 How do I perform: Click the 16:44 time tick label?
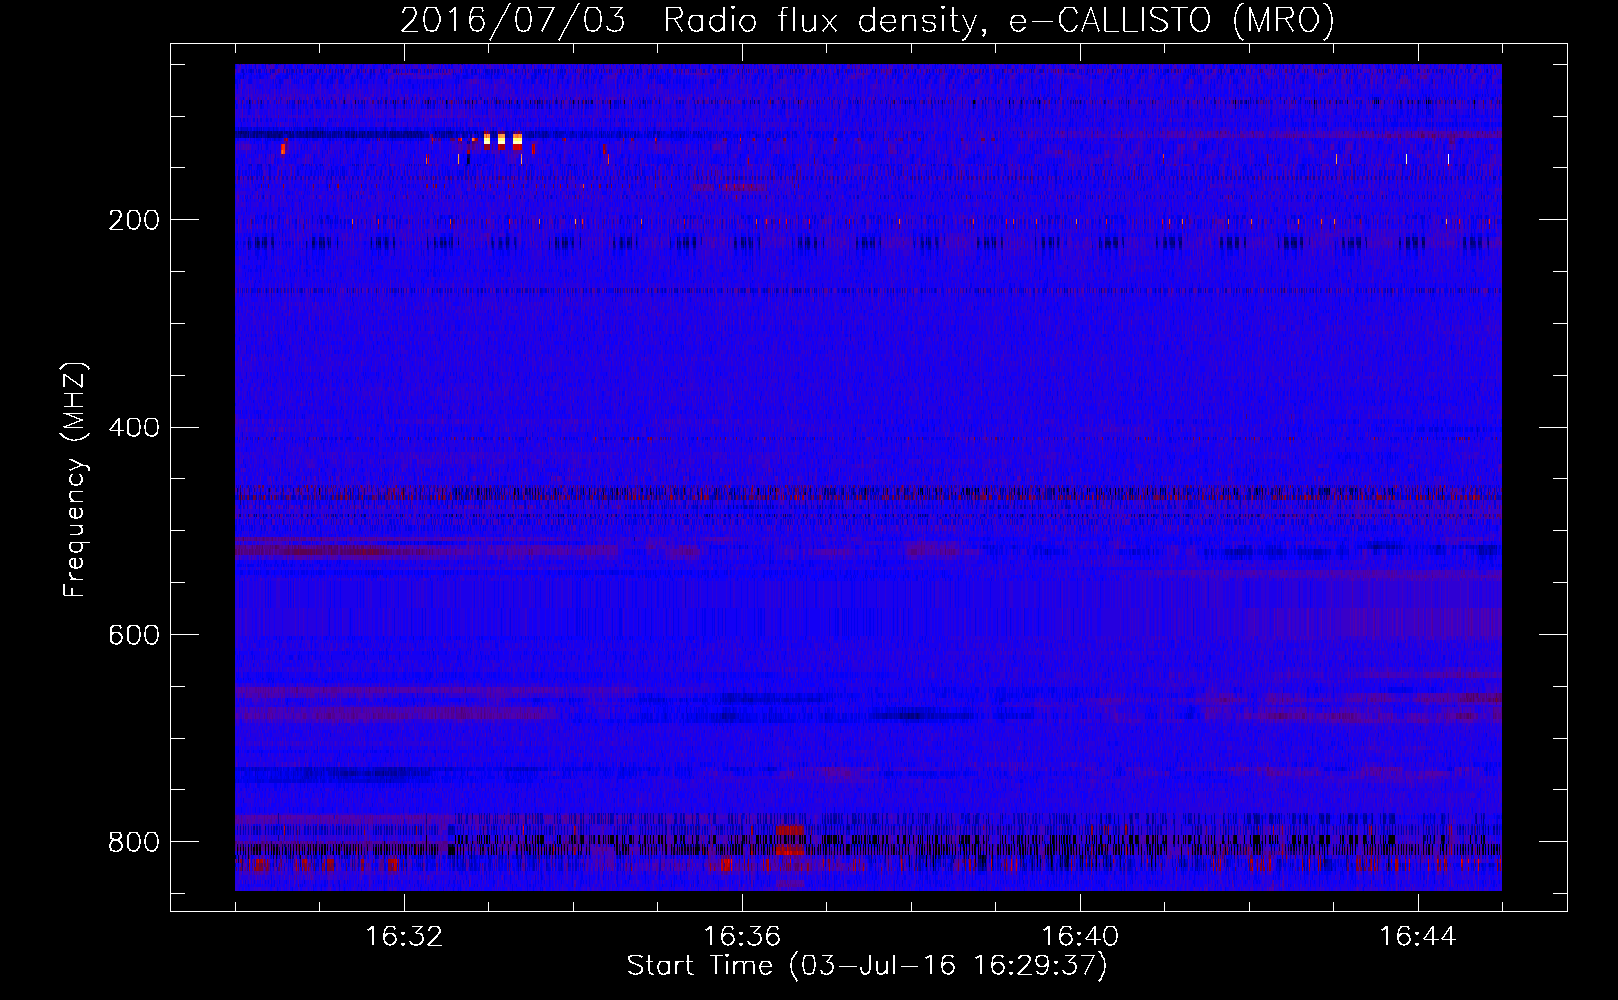coord(1418,937)
